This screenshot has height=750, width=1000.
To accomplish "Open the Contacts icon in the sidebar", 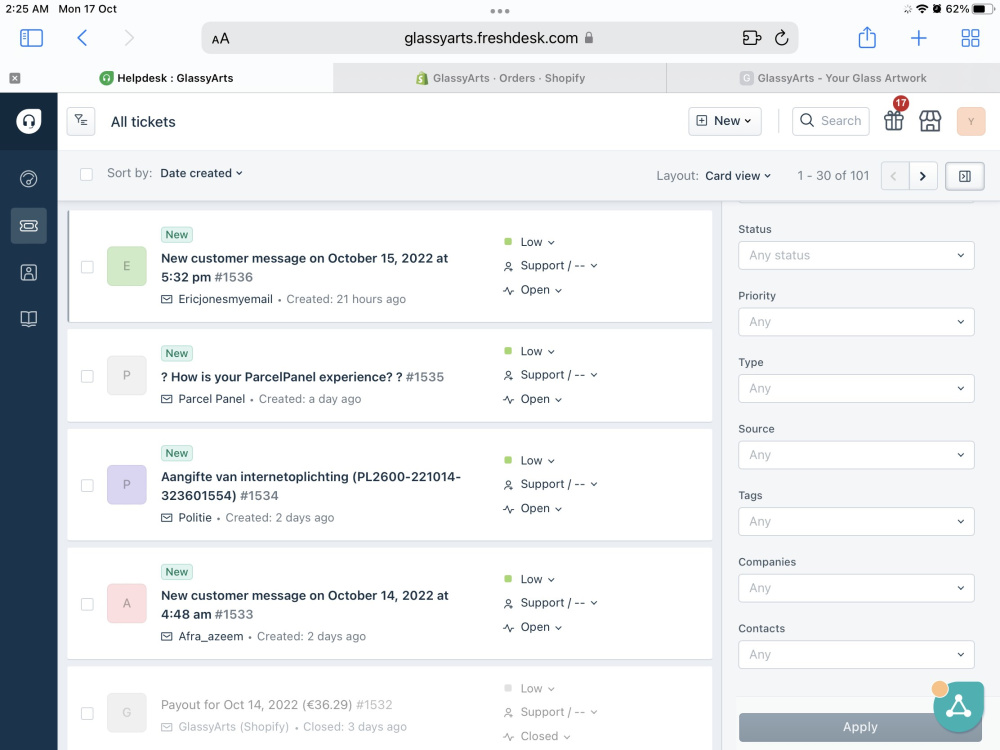I will [x=29, y=272].
